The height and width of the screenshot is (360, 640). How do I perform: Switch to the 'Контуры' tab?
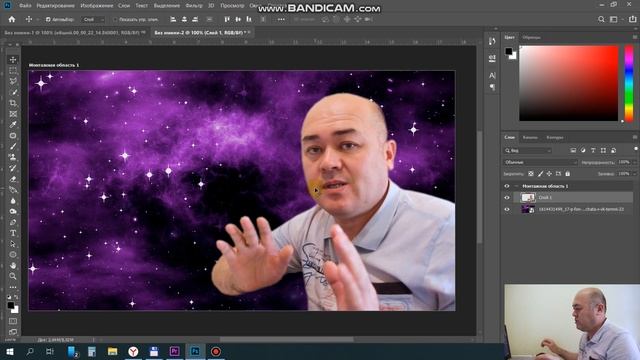(555, 138)
